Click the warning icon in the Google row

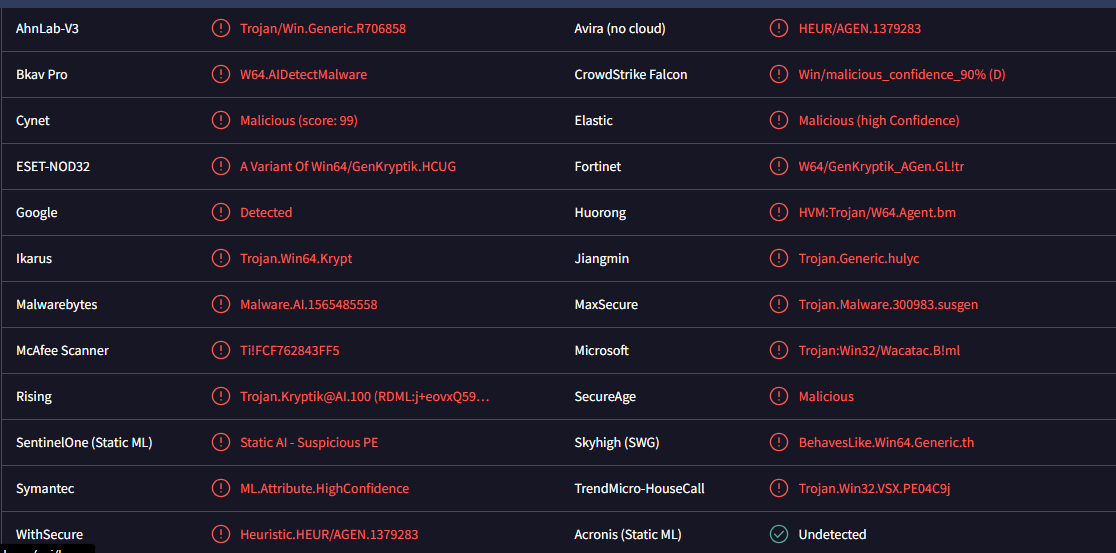221,212
